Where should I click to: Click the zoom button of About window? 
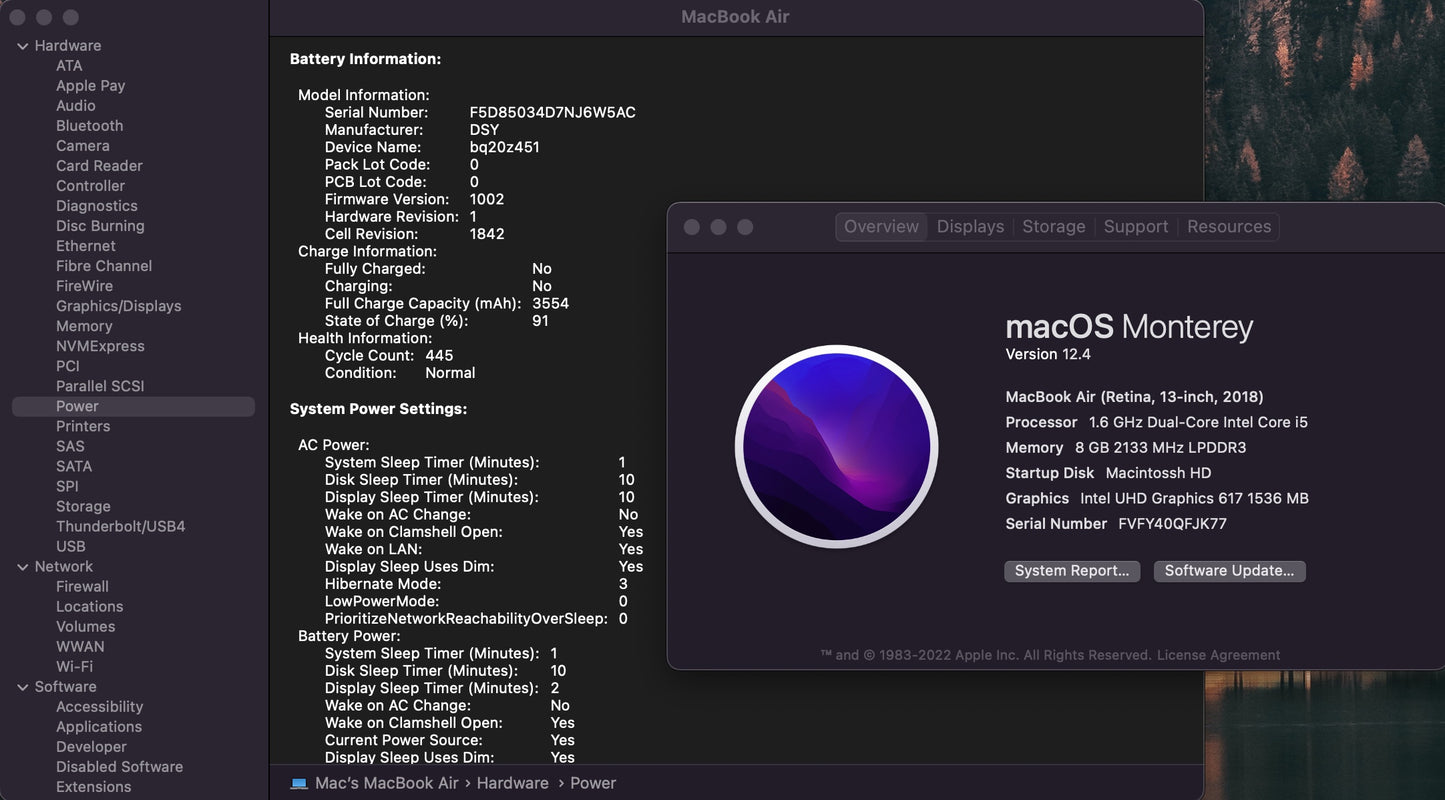pyautogui.click(x=745, y=227)
